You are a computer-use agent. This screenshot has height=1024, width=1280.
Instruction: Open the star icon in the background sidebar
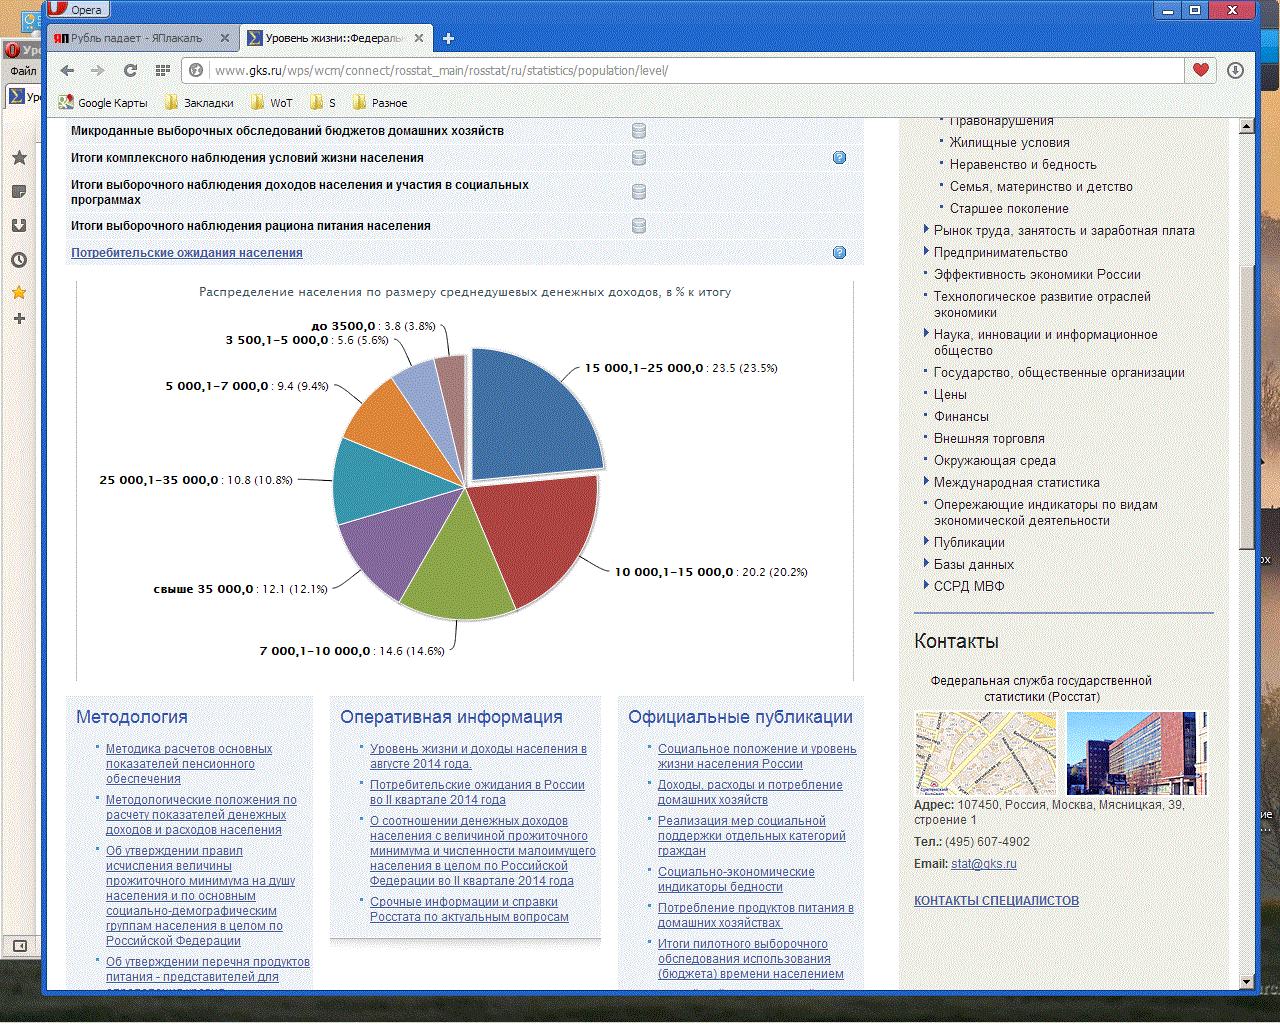coord(19,158)
